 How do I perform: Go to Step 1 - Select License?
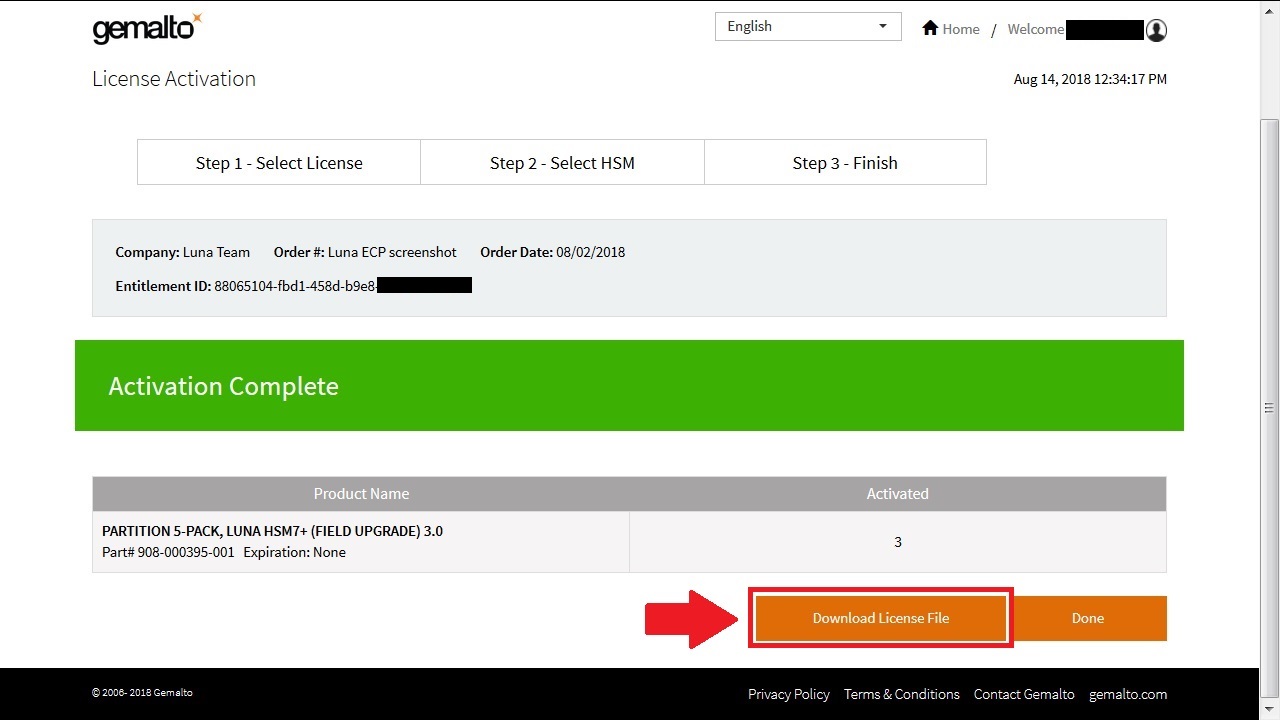[279, 163]
